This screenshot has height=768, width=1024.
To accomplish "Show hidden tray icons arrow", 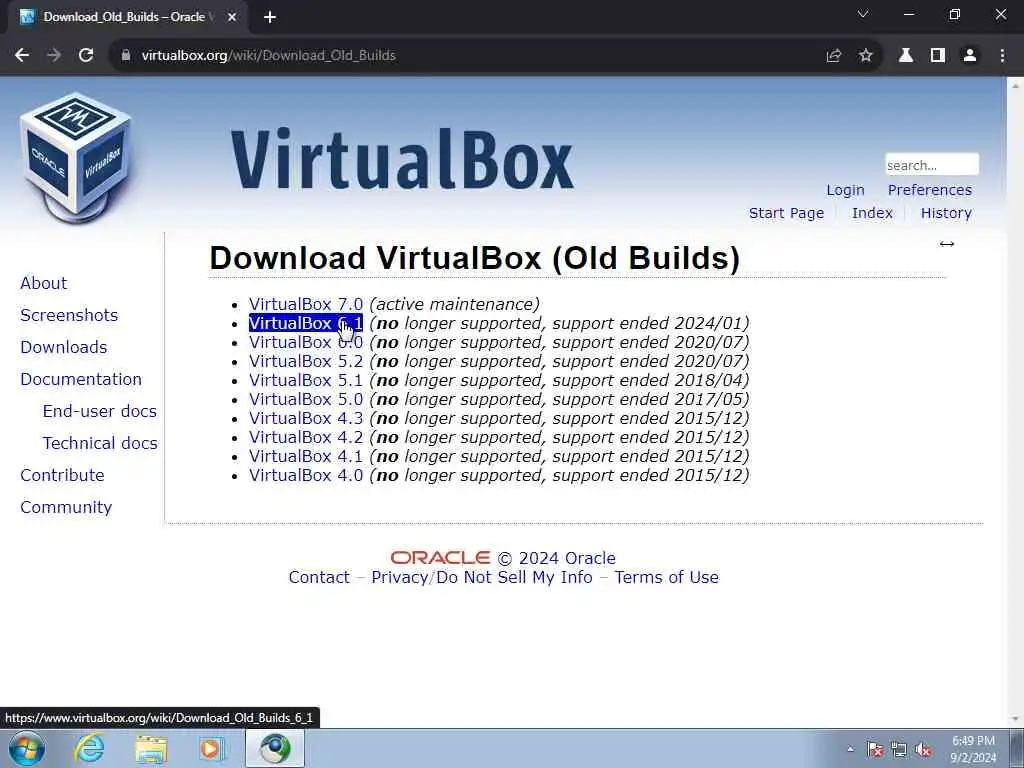I will coord(850,749).
